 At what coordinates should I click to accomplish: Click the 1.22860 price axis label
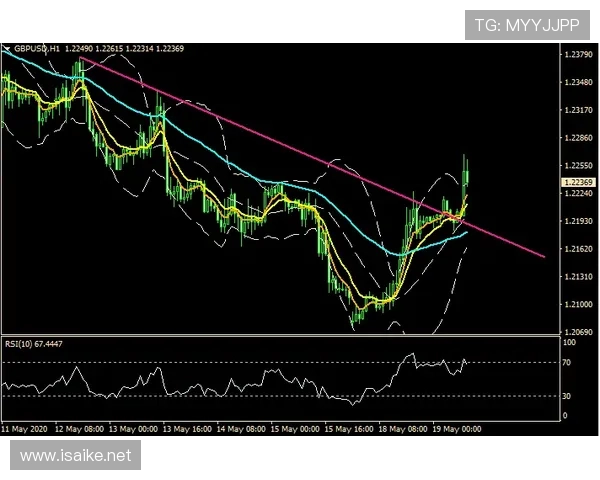pos(574,137)
